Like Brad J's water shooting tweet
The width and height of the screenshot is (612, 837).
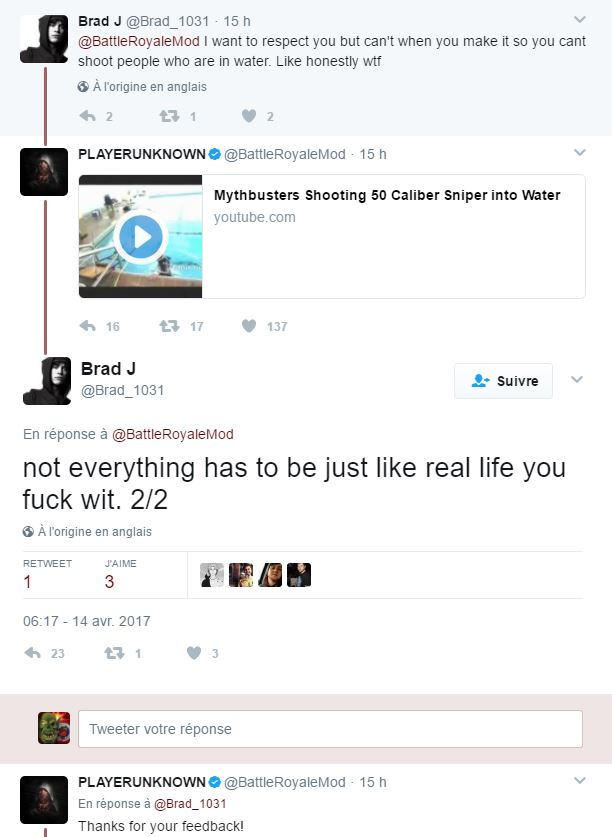249,116
